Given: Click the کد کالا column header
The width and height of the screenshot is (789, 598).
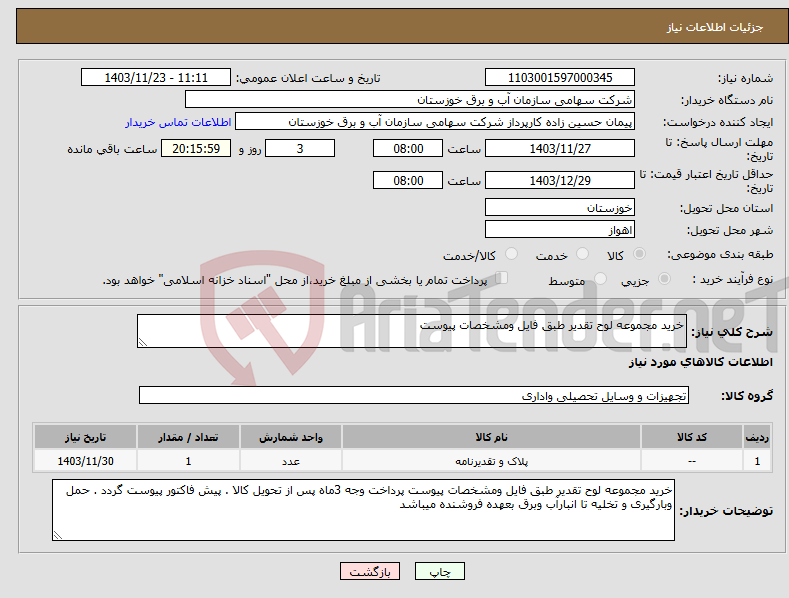Looking at the screenshot, I should coord(692,437).
